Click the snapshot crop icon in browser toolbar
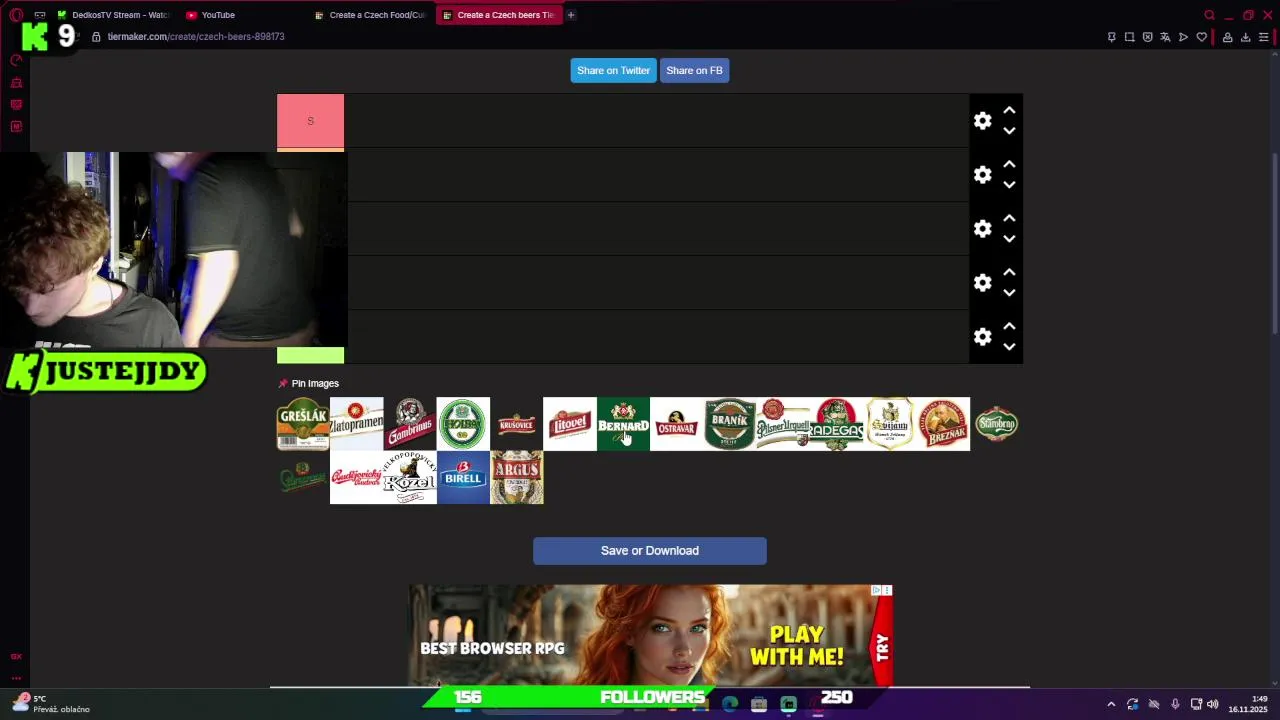Viewport: 1280px width, 720px height. [x=1129, y=37]
